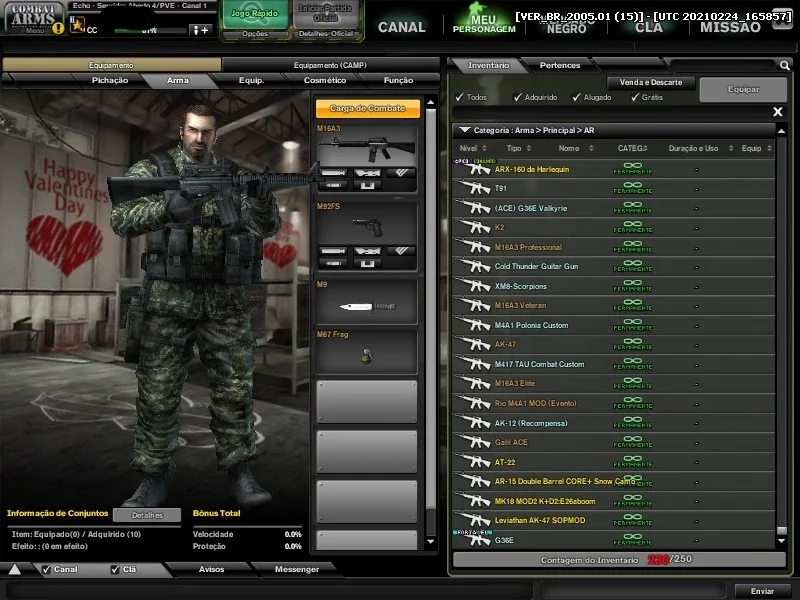Select the M16A3 rifle slot image
This screenshot has width=800, height=600.
pyautogui.click(x=366, y=147)
